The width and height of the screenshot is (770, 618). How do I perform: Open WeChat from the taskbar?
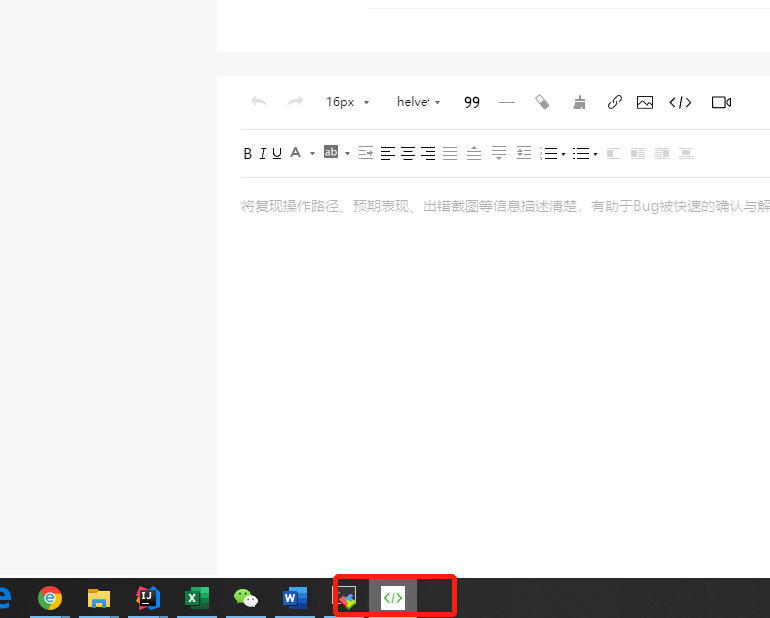point(246,598)
